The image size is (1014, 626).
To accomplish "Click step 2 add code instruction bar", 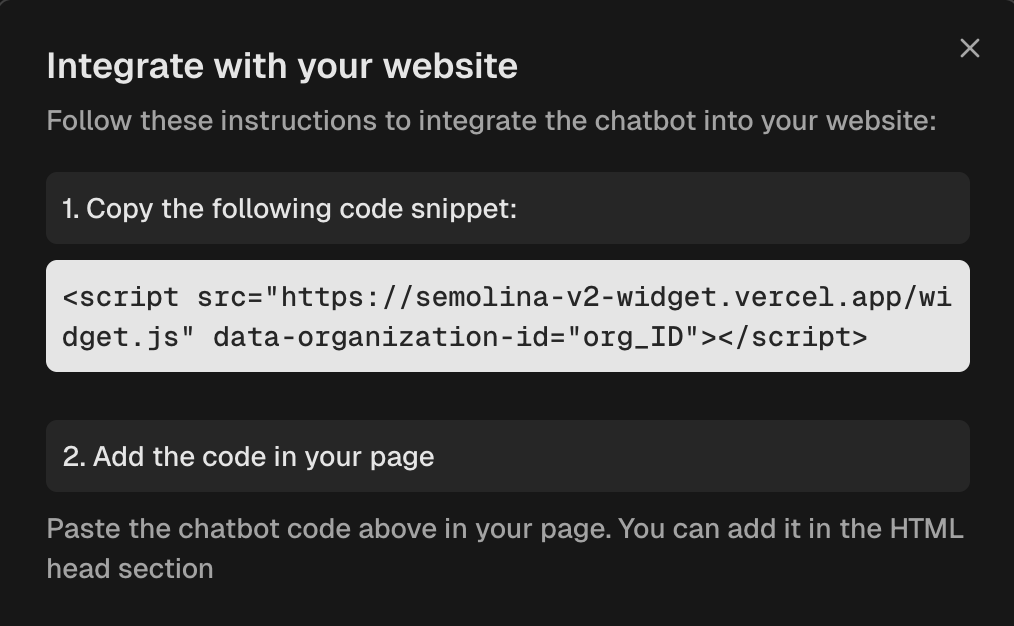I will coord(507,456).
